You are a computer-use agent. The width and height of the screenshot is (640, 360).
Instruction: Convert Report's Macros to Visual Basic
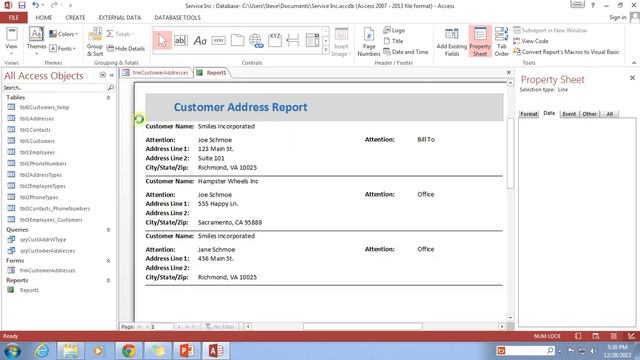click(566, 52)
